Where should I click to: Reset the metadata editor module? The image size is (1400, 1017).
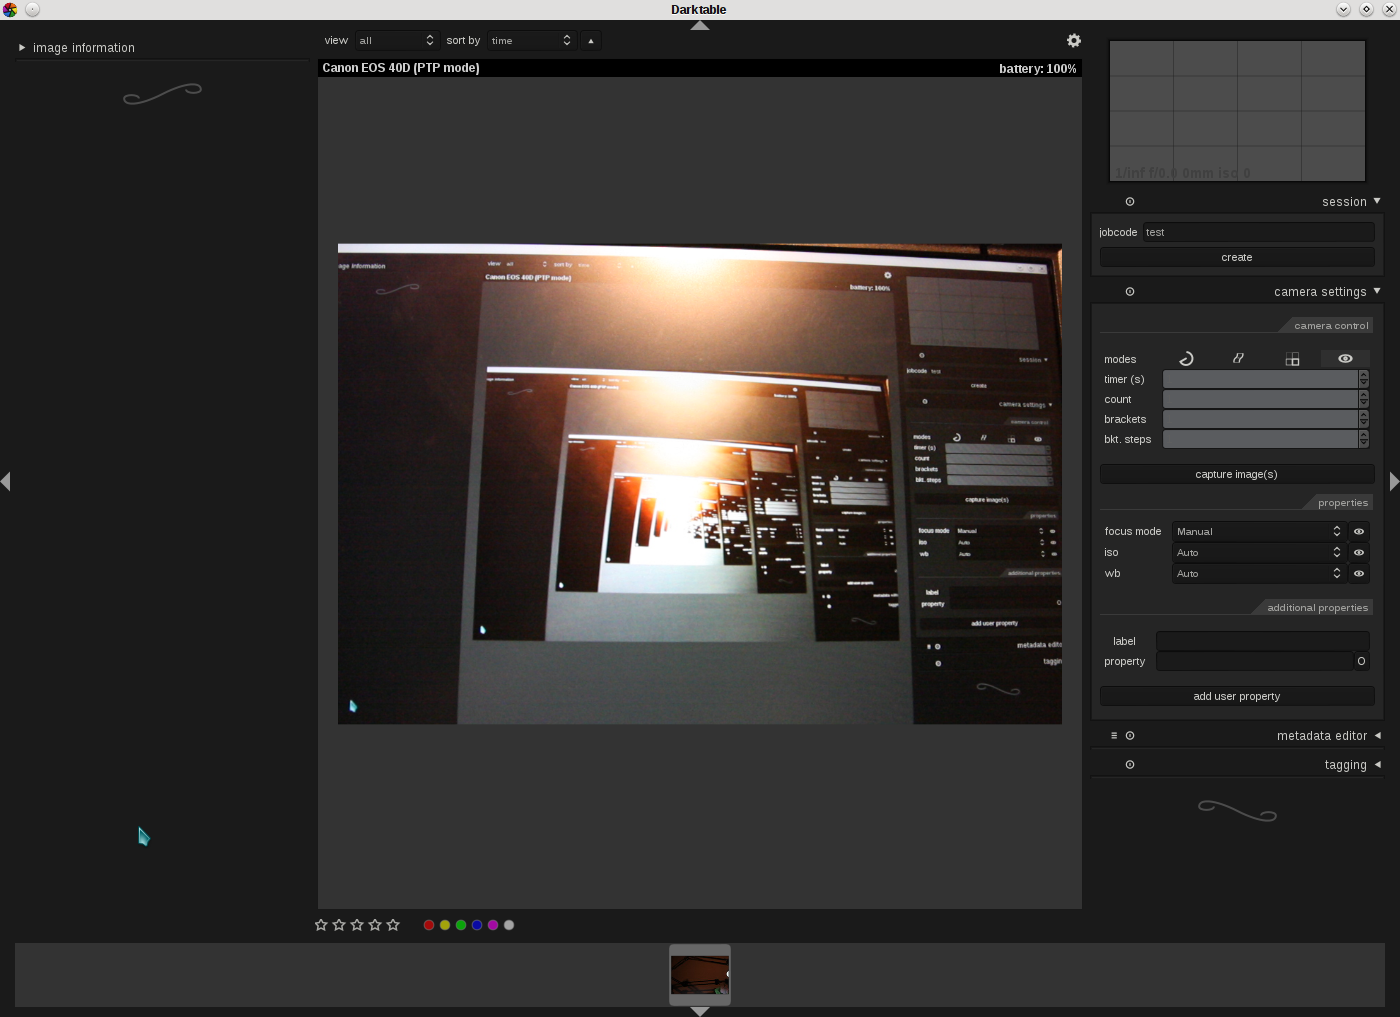point(1130,736)
